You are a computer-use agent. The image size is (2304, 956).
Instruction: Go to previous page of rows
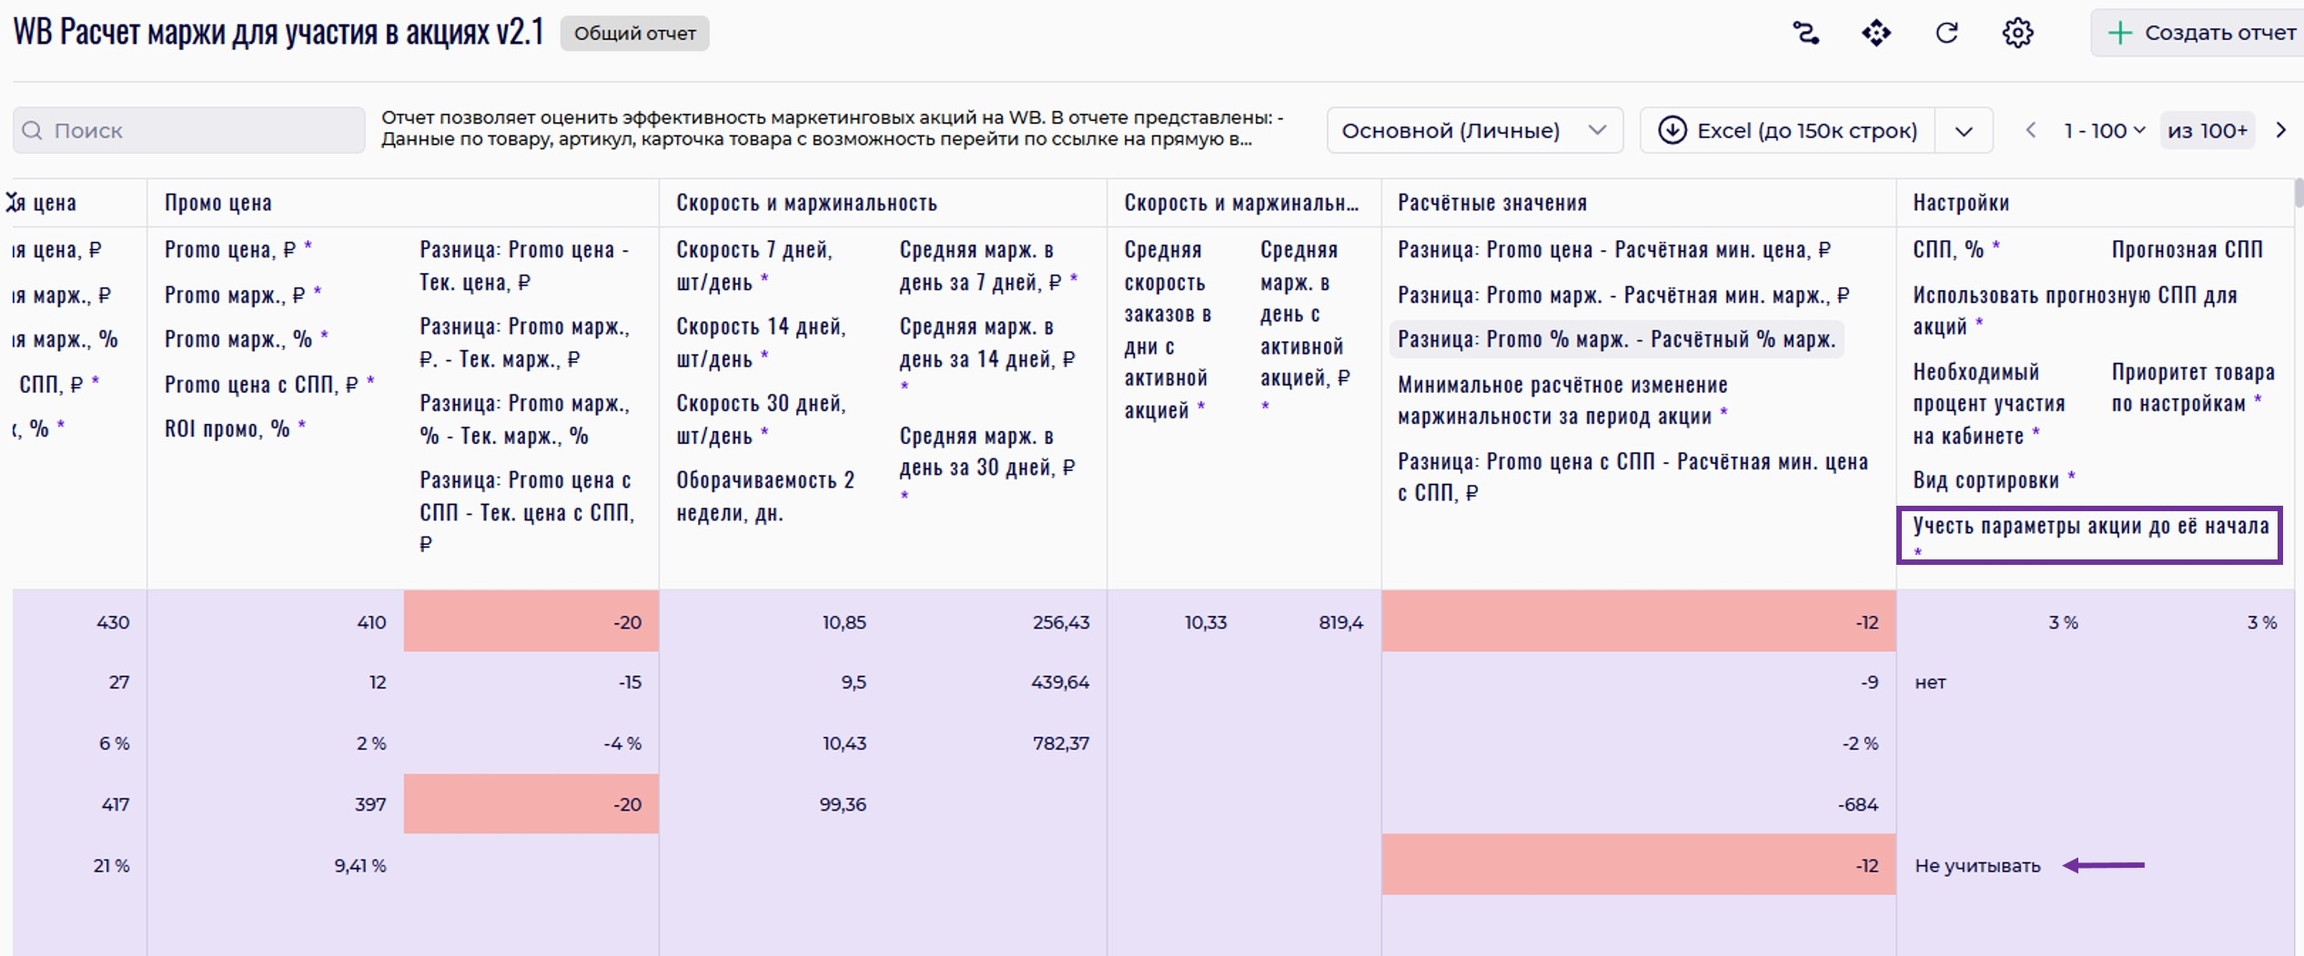coord(2030,130)
